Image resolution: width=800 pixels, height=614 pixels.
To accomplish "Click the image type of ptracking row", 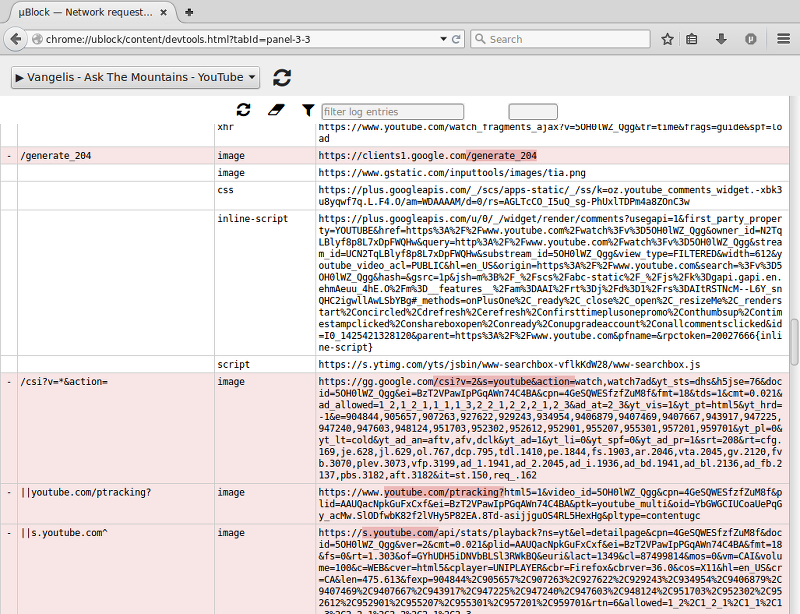I will coord(231,493).
